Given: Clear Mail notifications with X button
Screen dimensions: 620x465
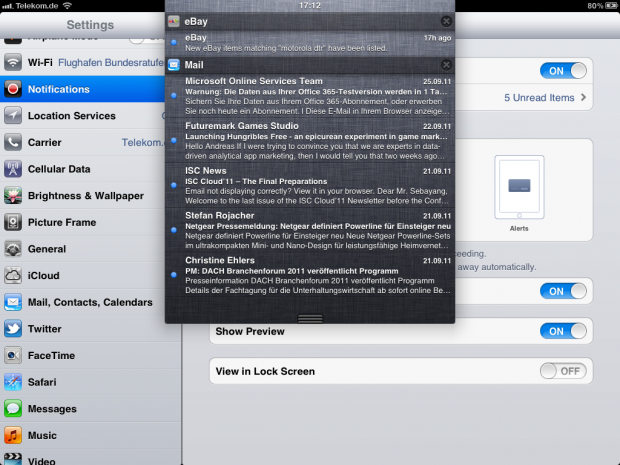Looking at the screenshot, I should [446, 65].
